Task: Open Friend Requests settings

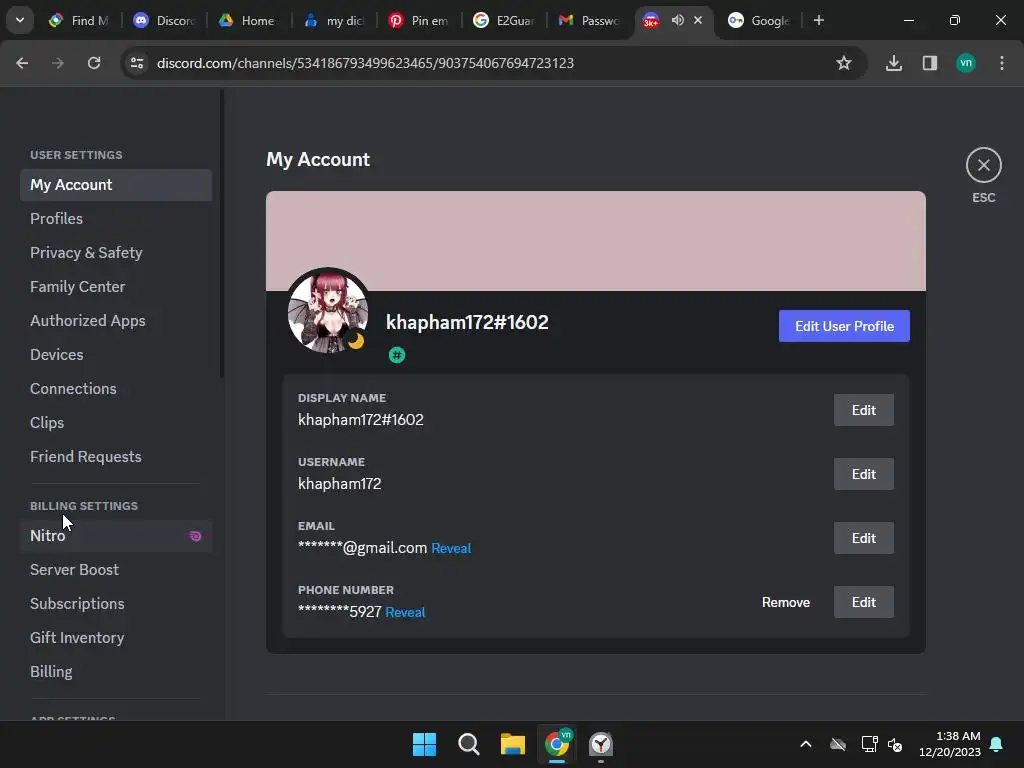Action: pyautogui.click(x=116, y=456)
